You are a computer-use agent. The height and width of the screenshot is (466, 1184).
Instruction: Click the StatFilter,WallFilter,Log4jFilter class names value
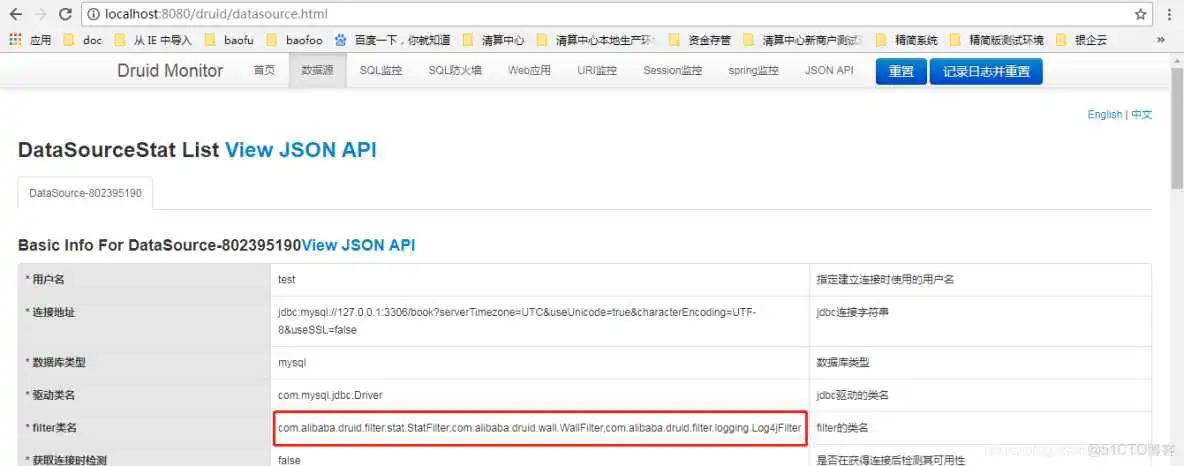(539, 428)
